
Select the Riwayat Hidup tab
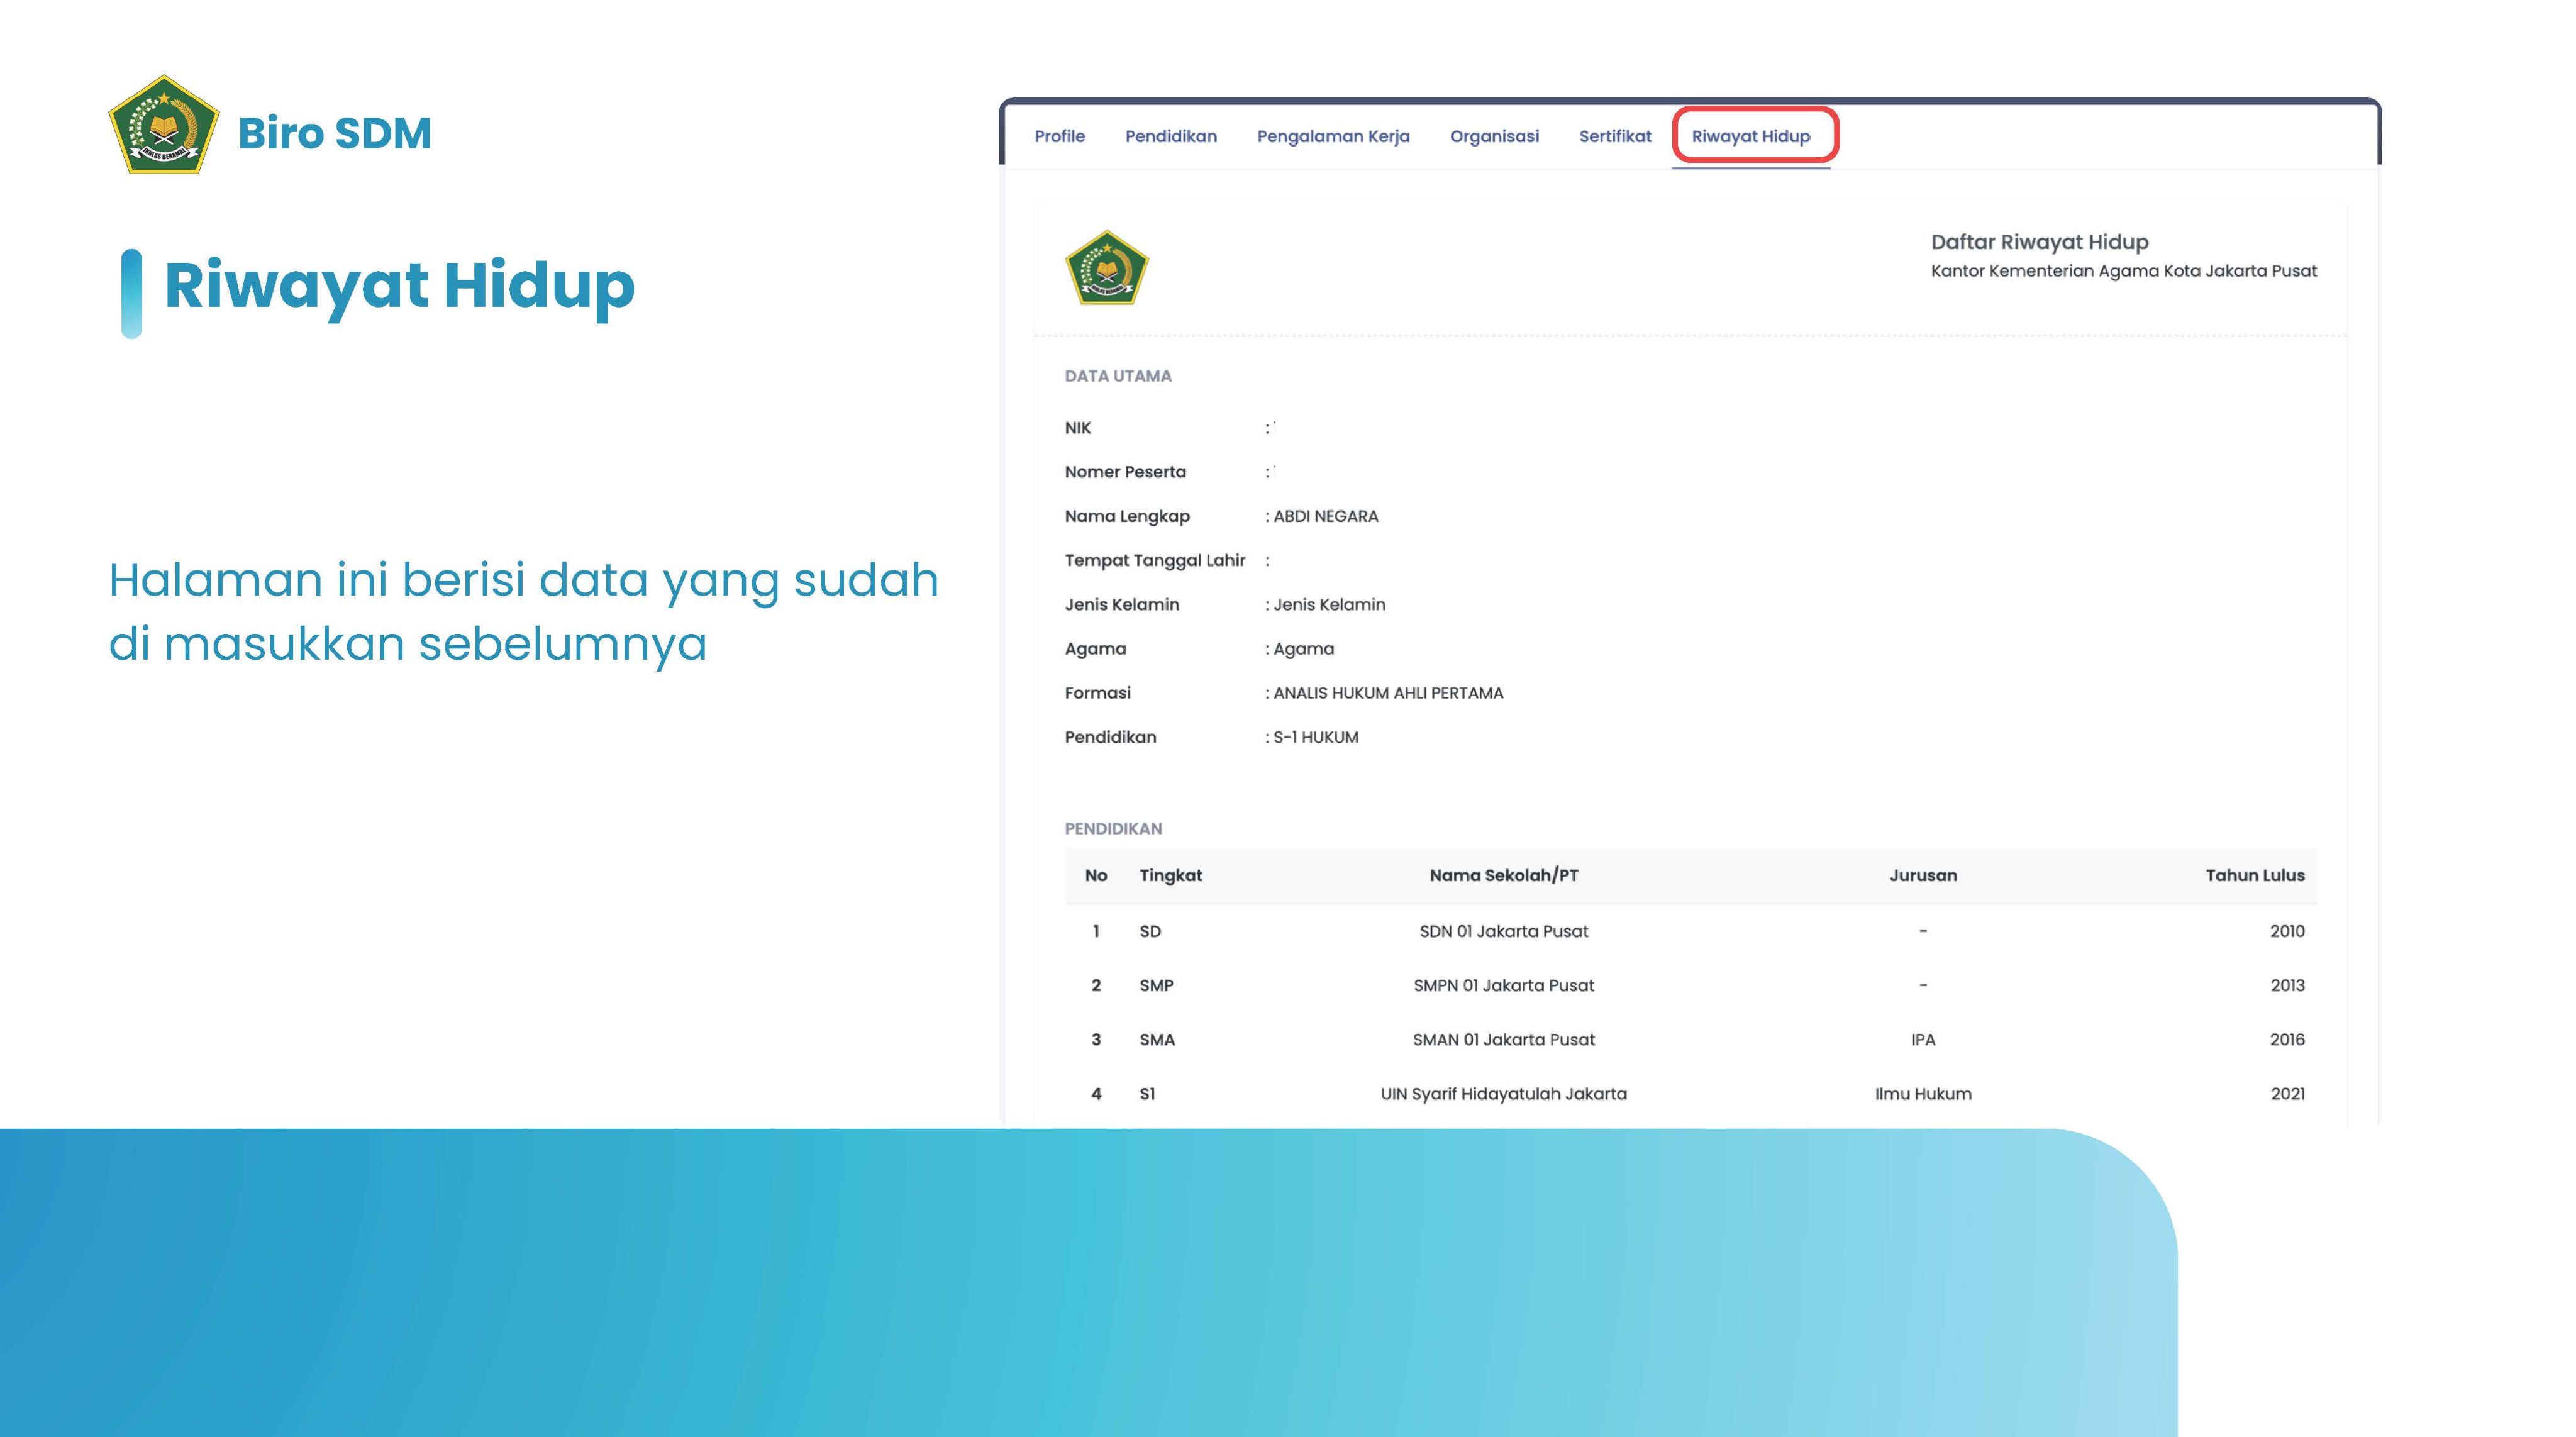[1751, 137]
